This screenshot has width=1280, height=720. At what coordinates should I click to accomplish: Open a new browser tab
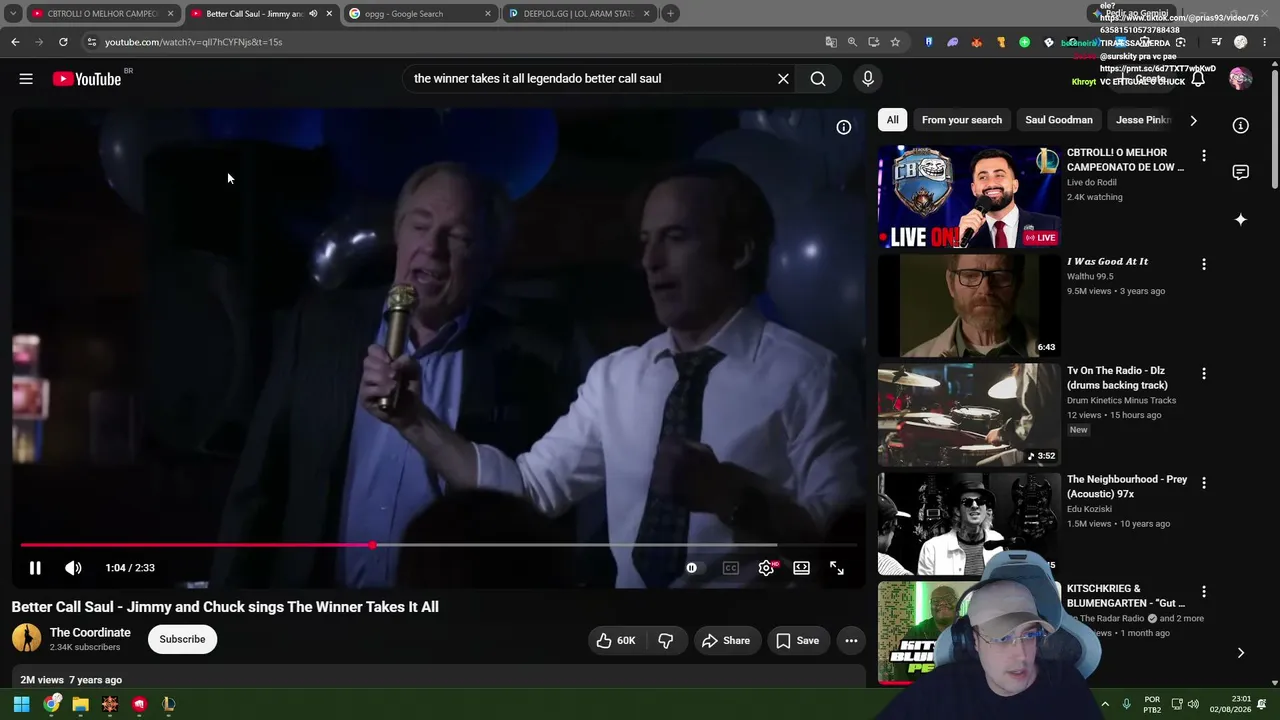(x=671, y=14)
